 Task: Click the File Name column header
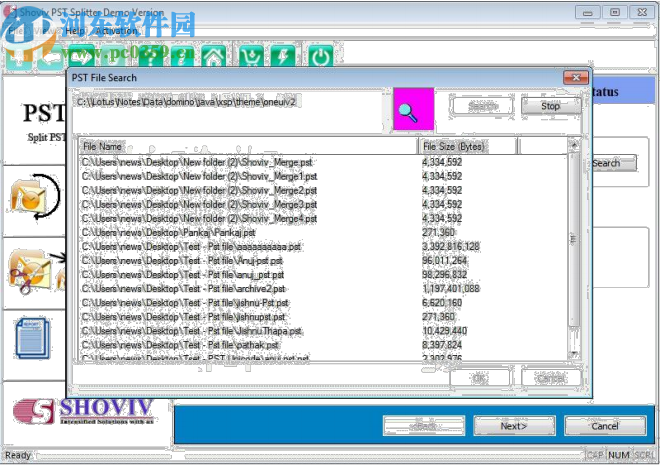(249, 147)
